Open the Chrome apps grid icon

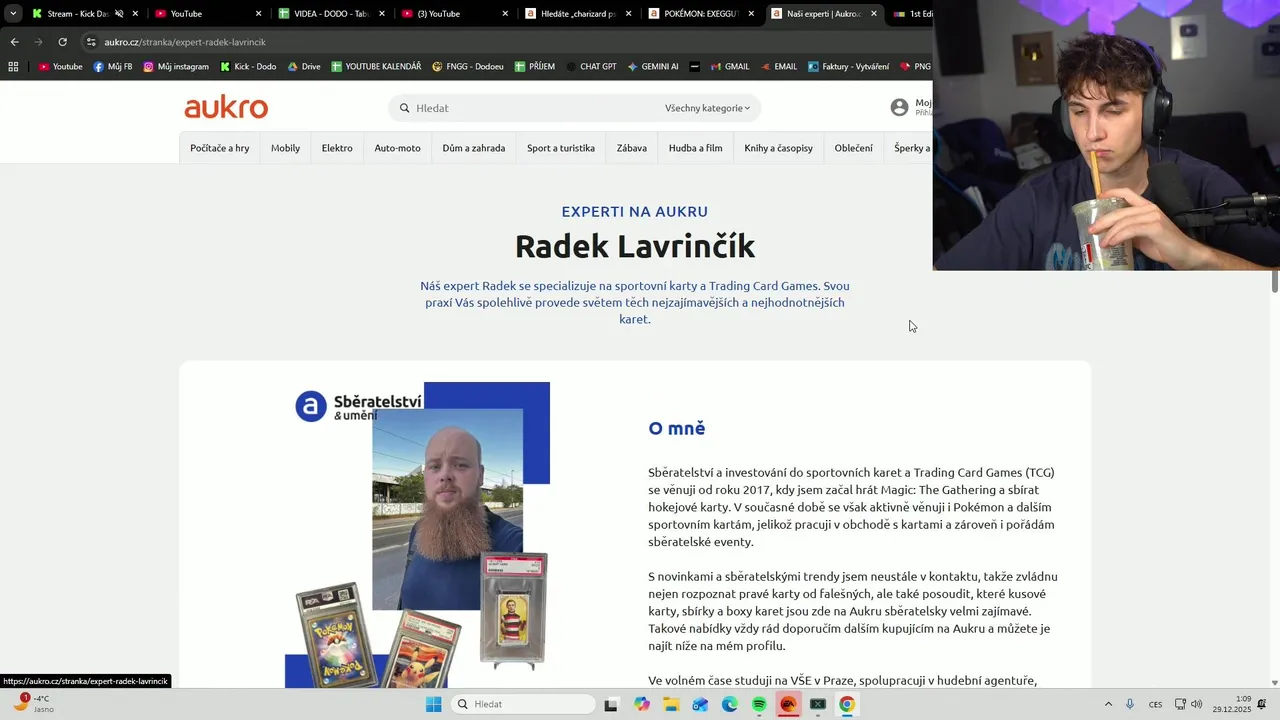pos(13,66)
